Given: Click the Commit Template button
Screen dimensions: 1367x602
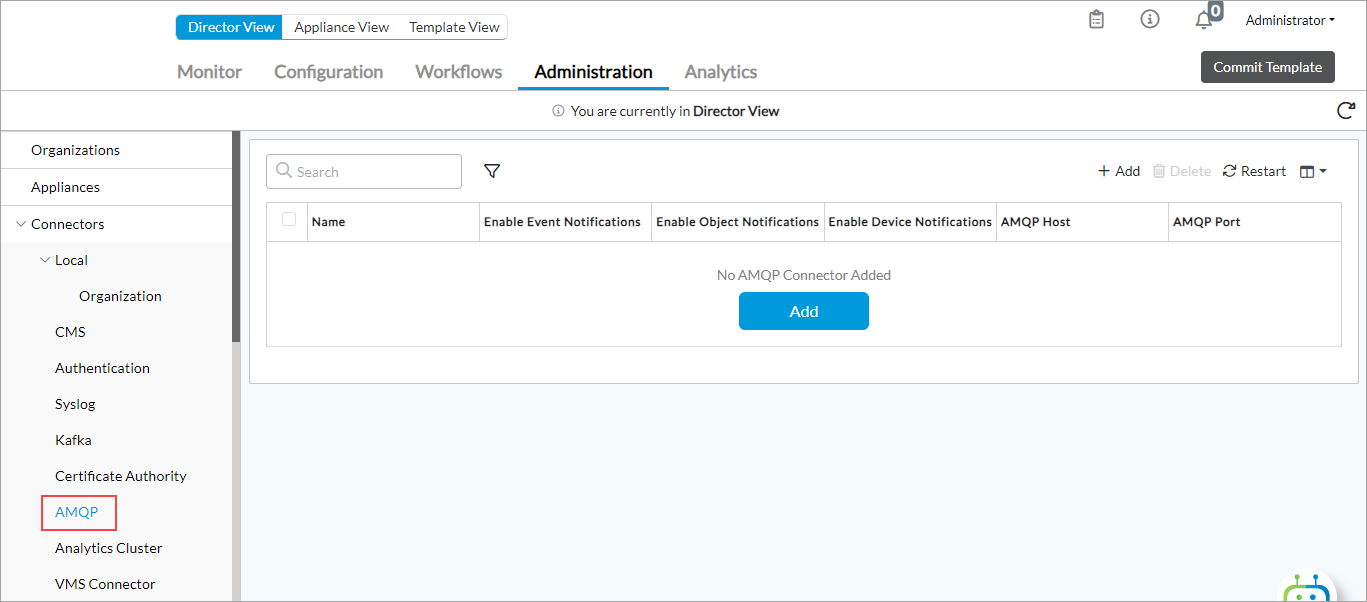Looking at the screenshot, I should [x=1267, y=67].
